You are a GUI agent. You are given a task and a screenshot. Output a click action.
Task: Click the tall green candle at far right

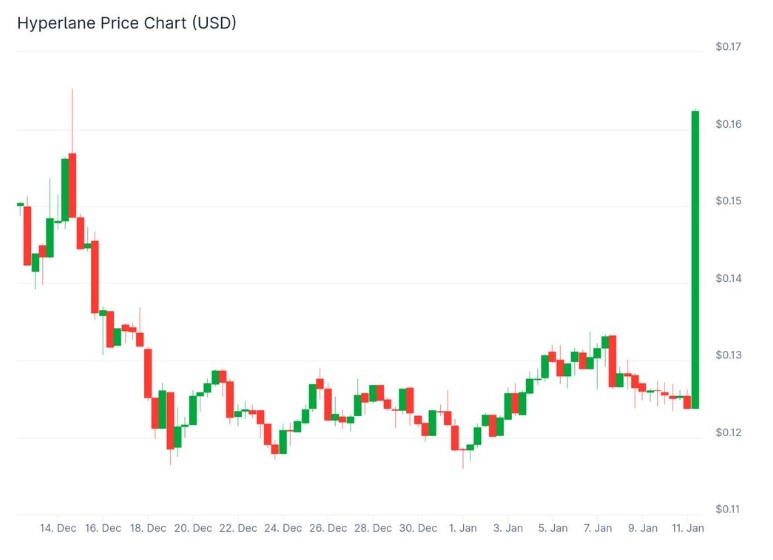click(x=694, y=258)
